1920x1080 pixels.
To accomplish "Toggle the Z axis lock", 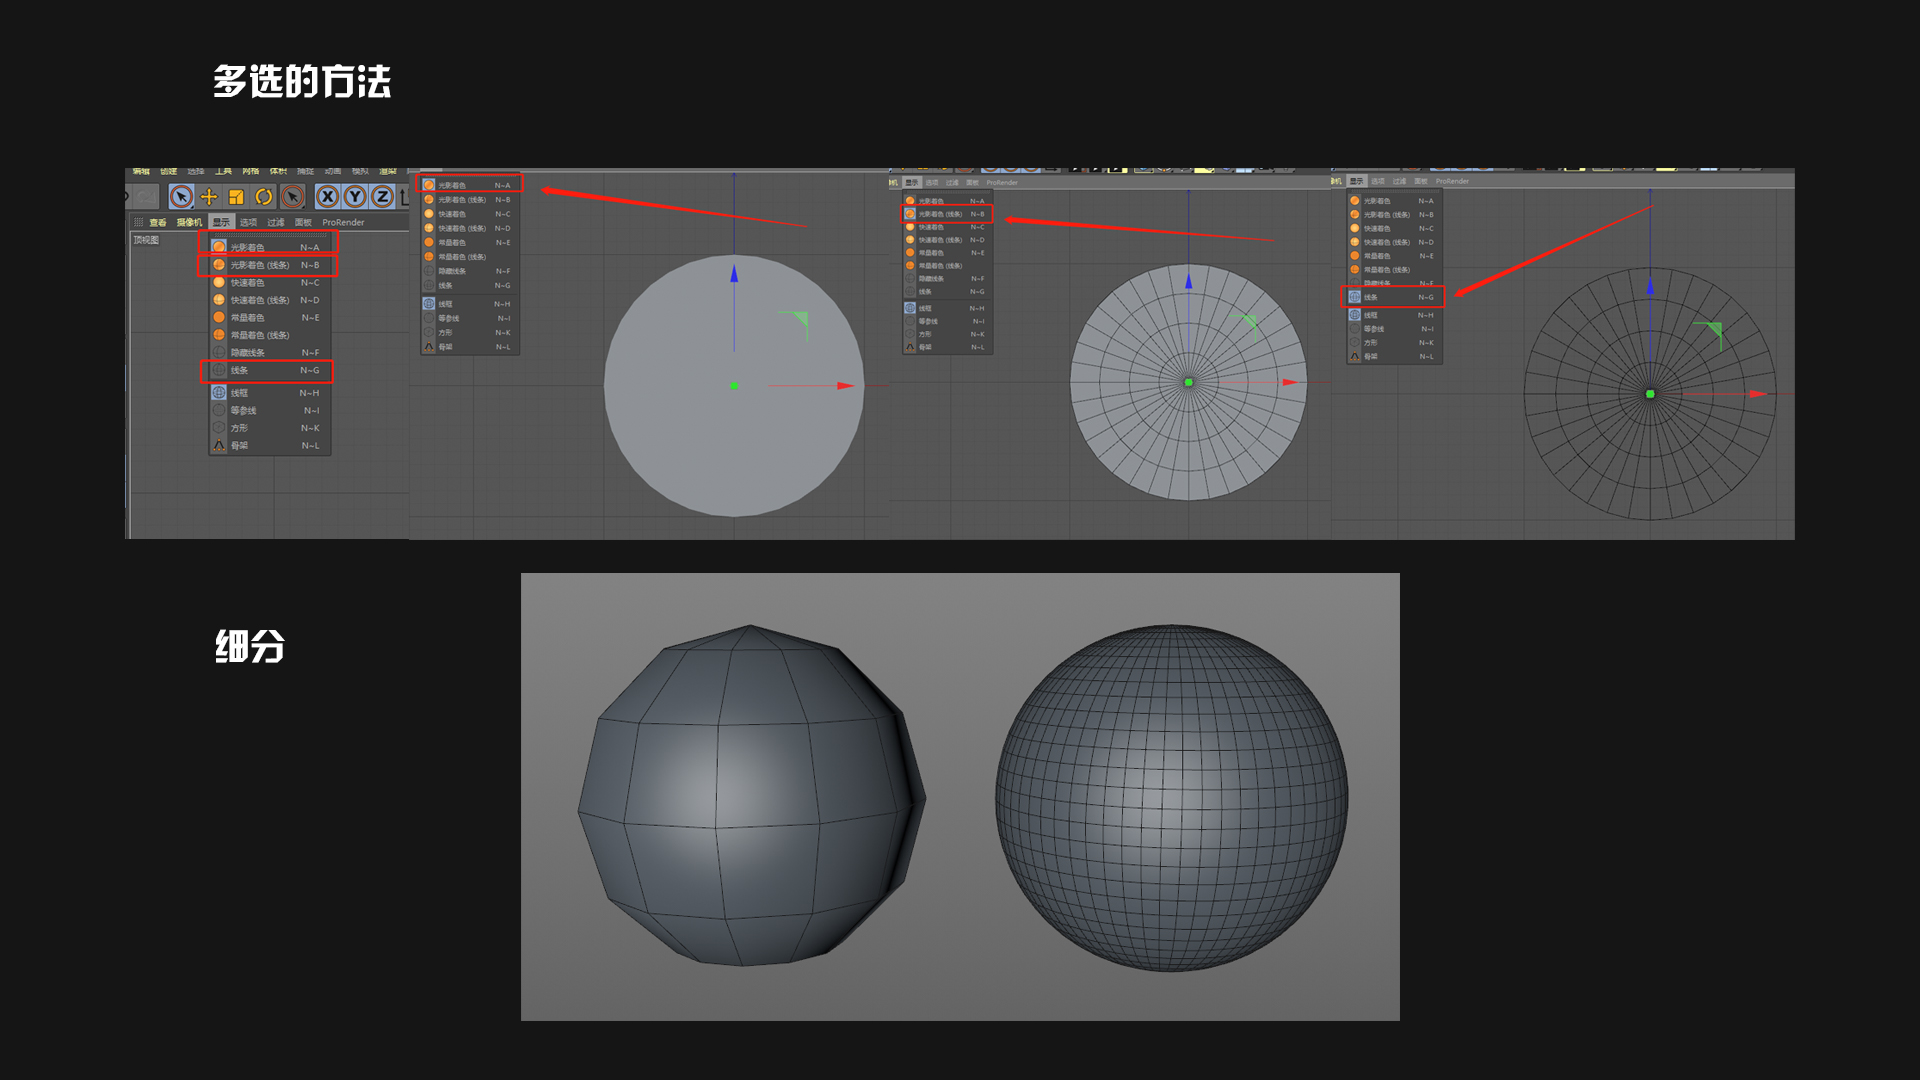I will pyautogui.click(x=382, y=197).
